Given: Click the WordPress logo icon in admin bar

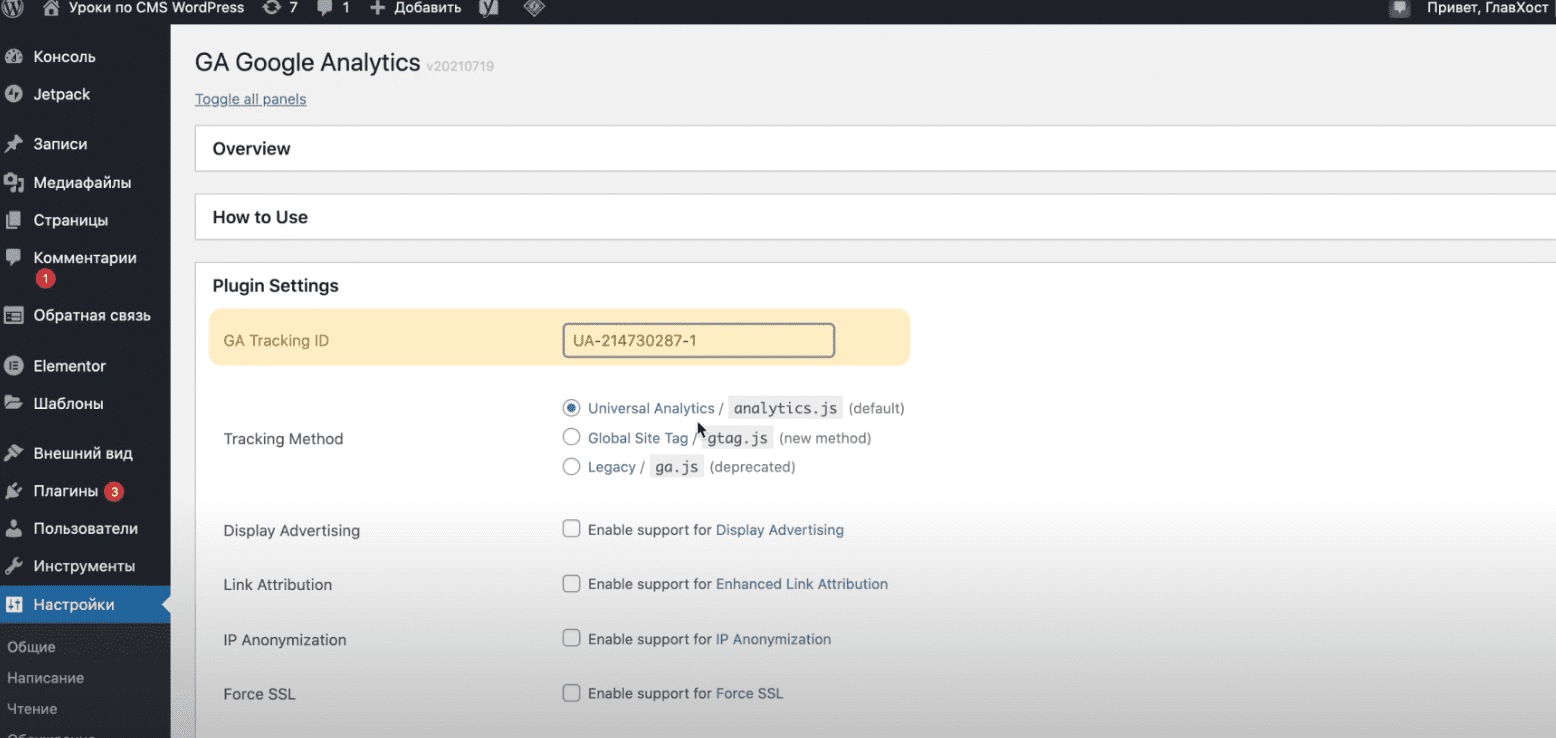Looking at the screenshot, I should [x=12, y=8].
